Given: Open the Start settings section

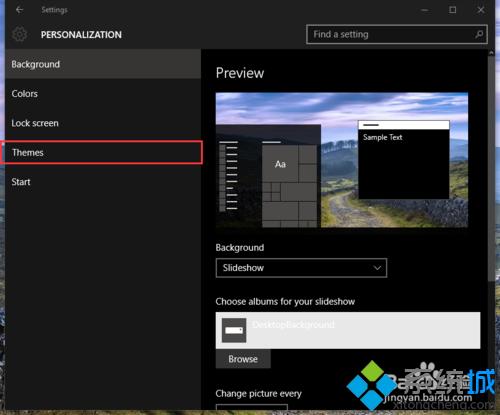Looking at the screenshot, I should 103,182.
